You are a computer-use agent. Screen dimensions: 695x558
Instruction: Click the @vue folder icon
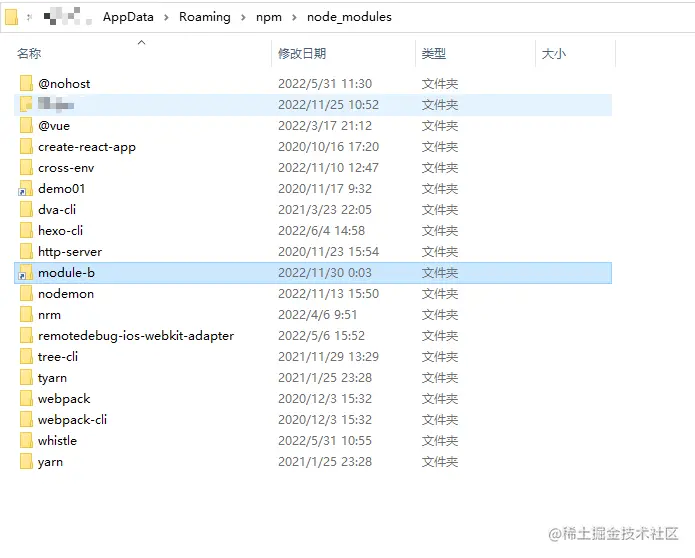click(x=26, y=125)
